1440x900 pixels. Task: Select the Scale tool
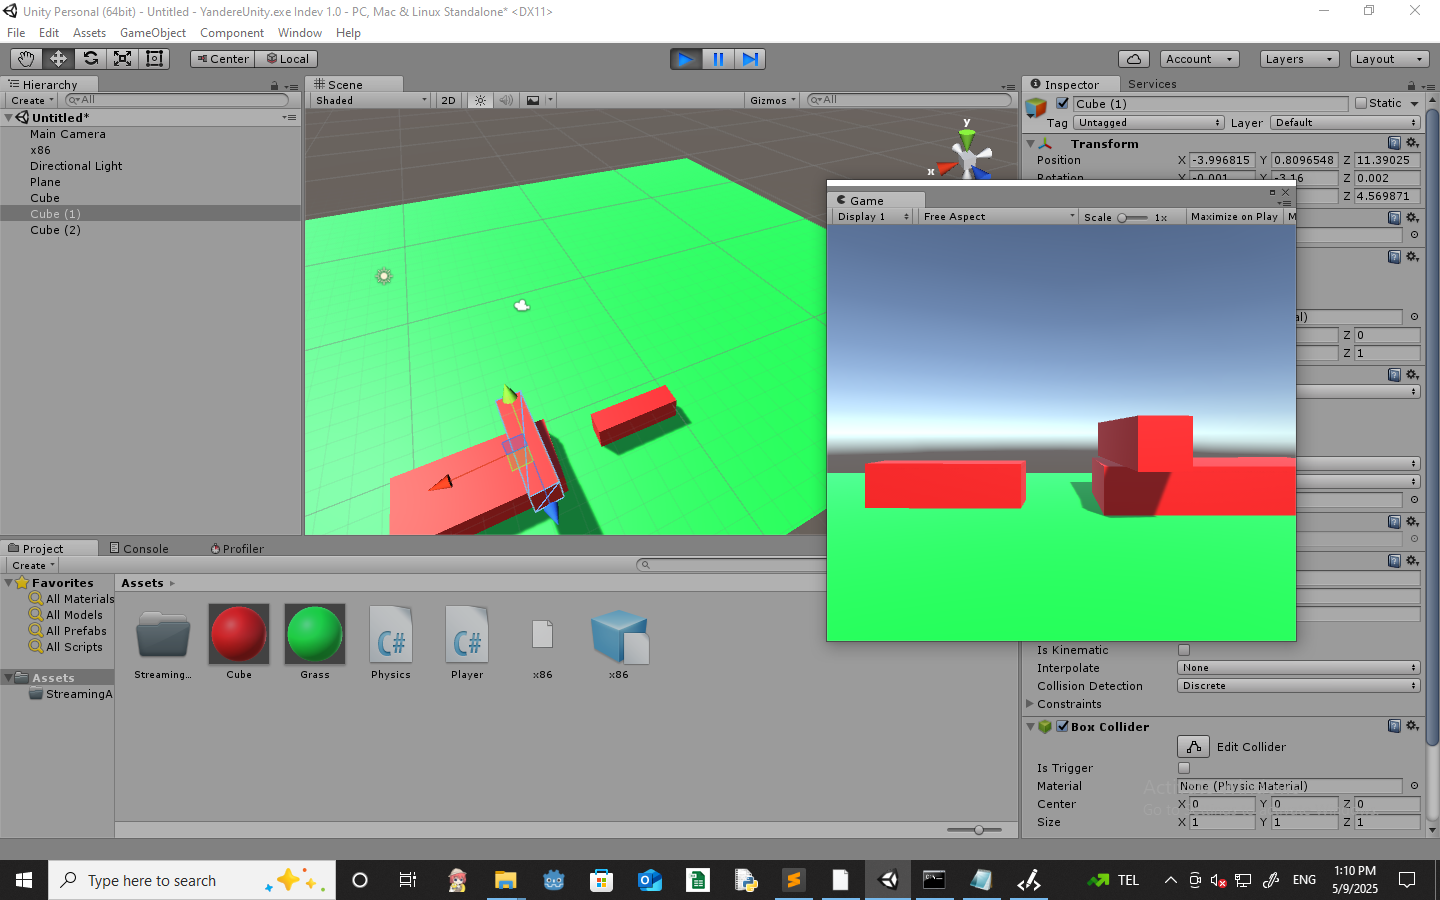click(122, 59)
